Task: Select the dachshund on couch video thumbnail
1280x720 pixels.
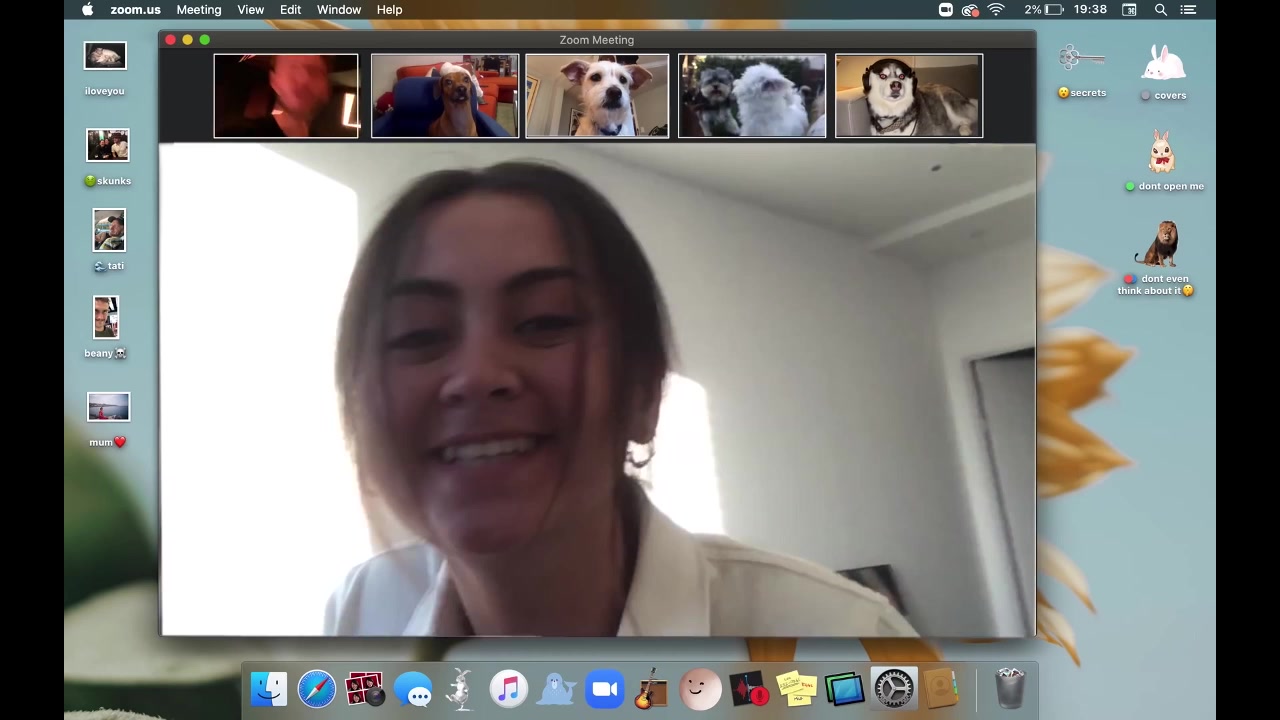Action: point(445,96)
